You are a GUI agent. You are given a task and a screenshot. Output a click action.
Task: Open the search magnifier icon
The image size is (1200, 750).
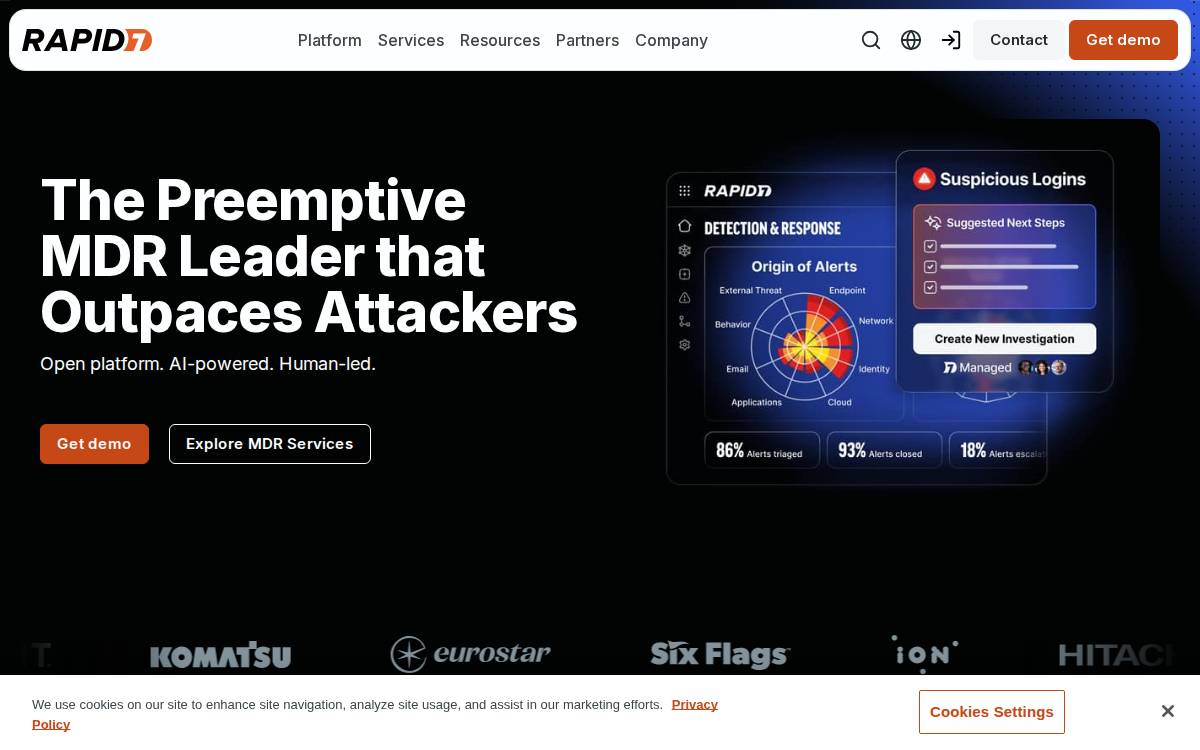871,40
